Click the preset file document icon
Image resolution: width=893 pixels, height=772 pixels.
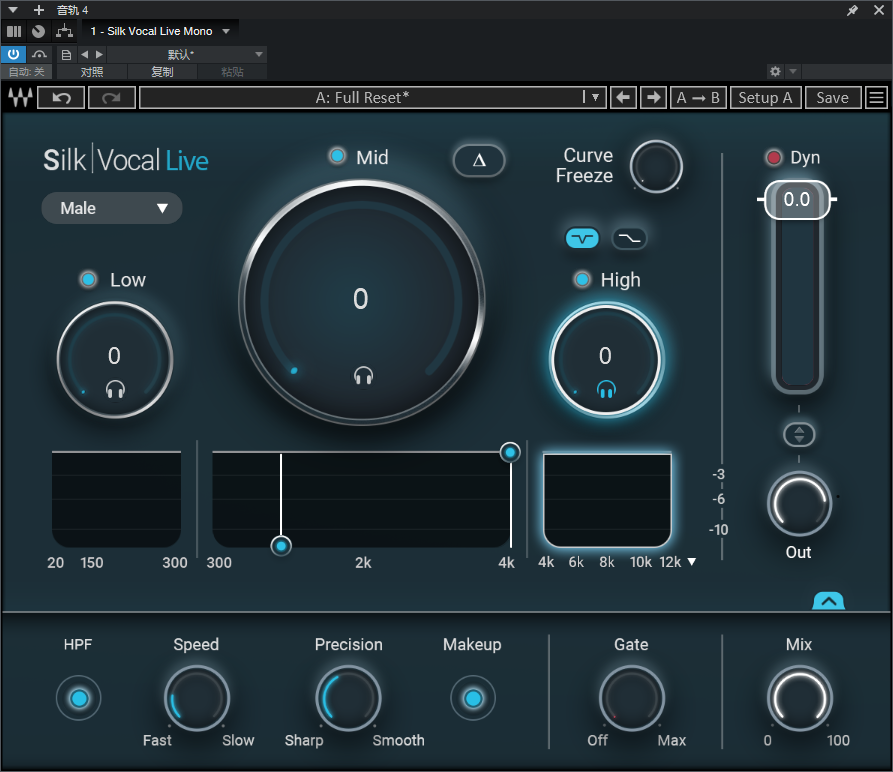pyautogui.click(x=67, y=55)
